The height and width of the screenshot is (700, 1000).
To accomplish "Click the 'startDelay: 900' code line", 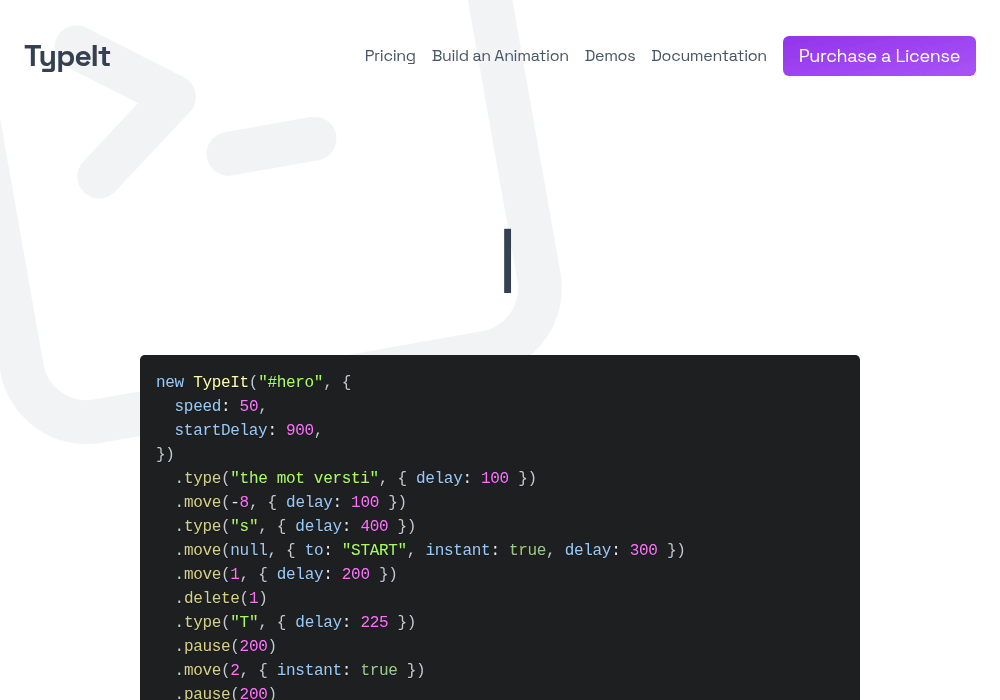I will [247, 430].
